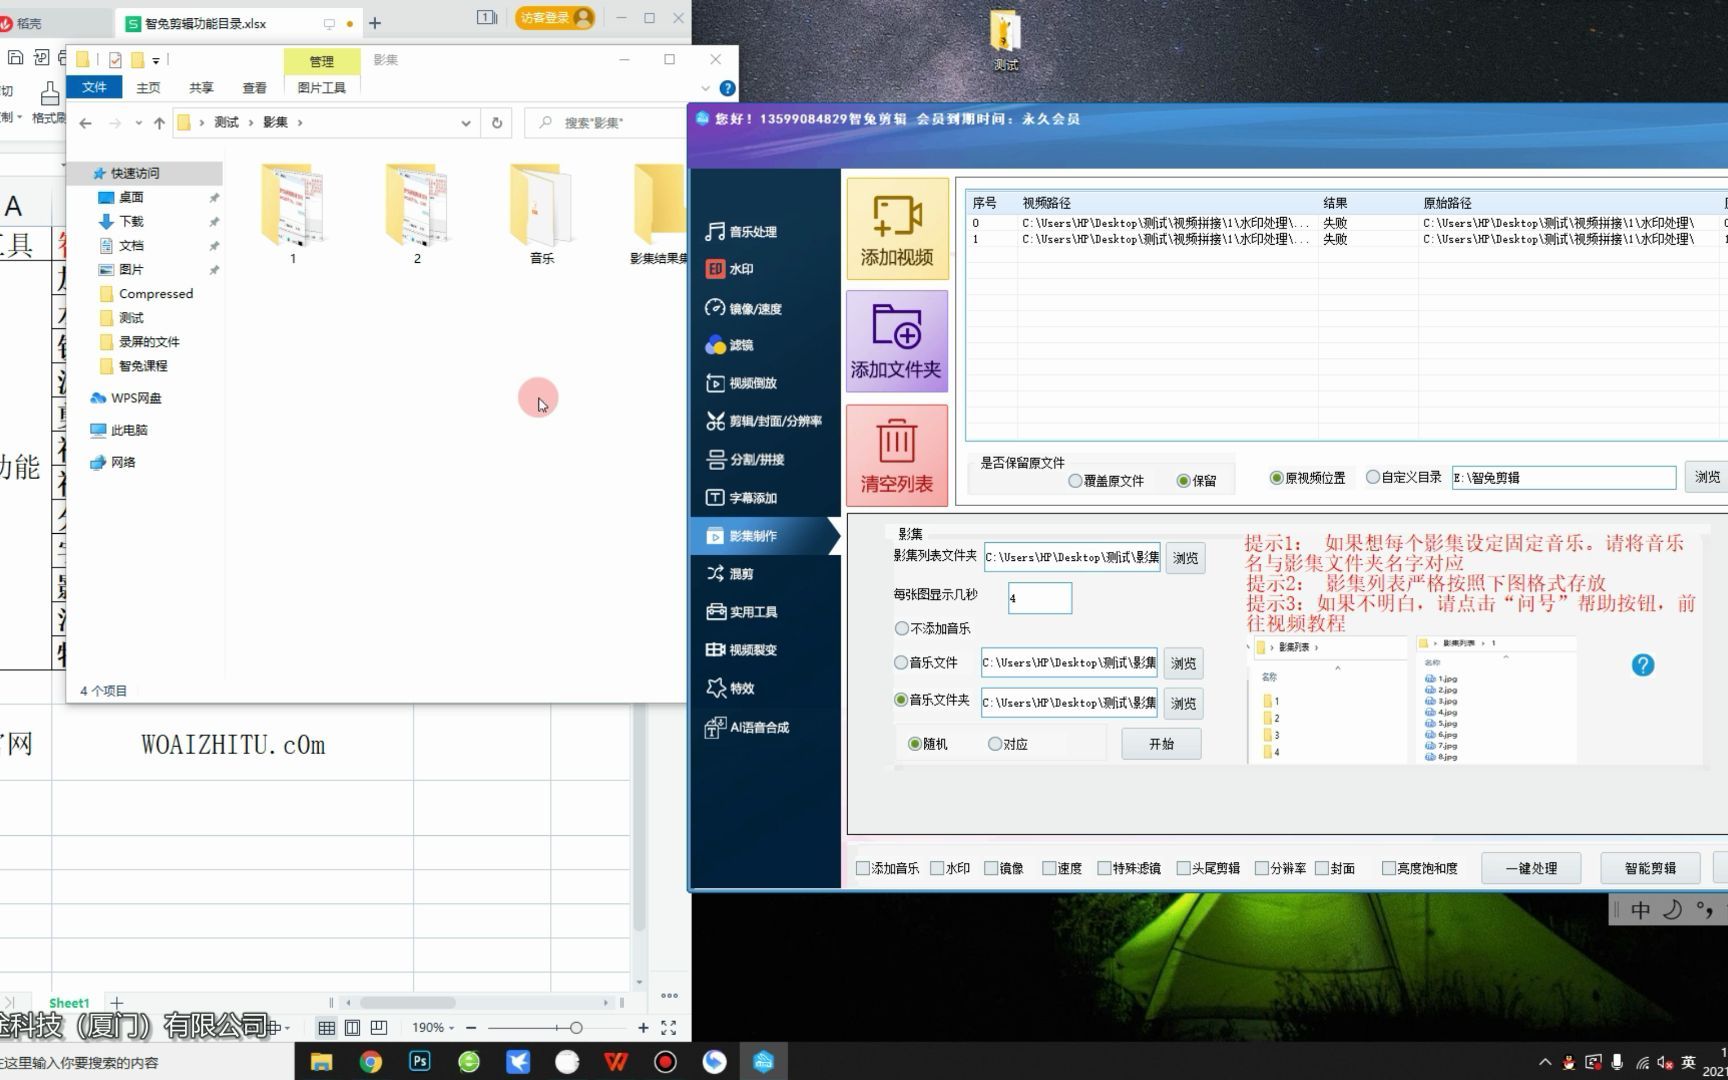This screenshot has width=1728, height=1080.
Task: Expand the 测试 breadcrumb chevron
Action: [251, 123]
